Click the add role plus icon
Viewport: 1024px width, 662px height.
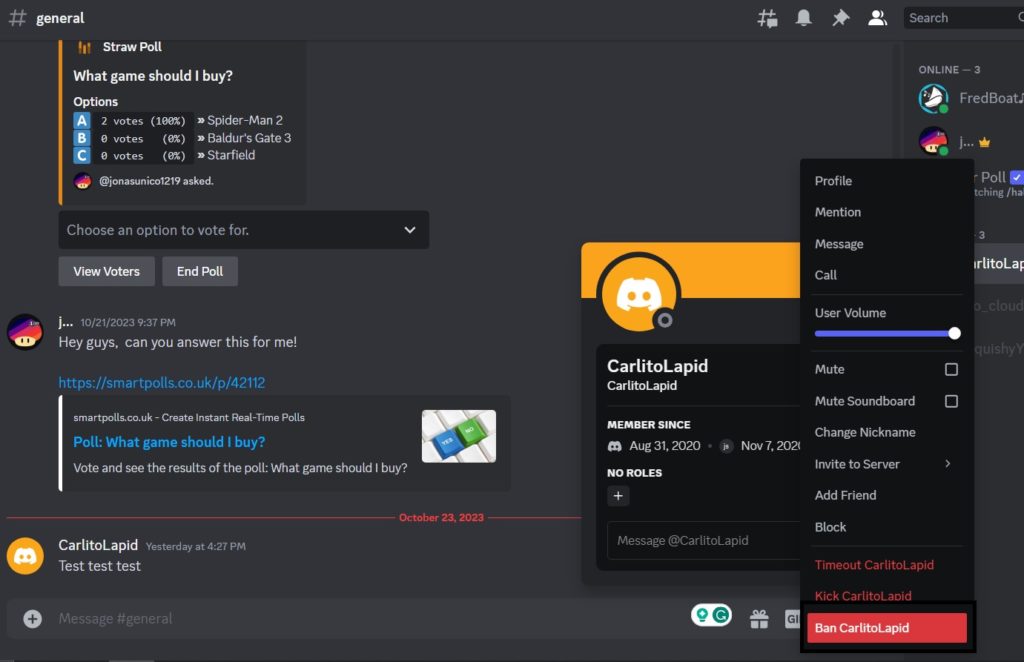pos(618,496)
